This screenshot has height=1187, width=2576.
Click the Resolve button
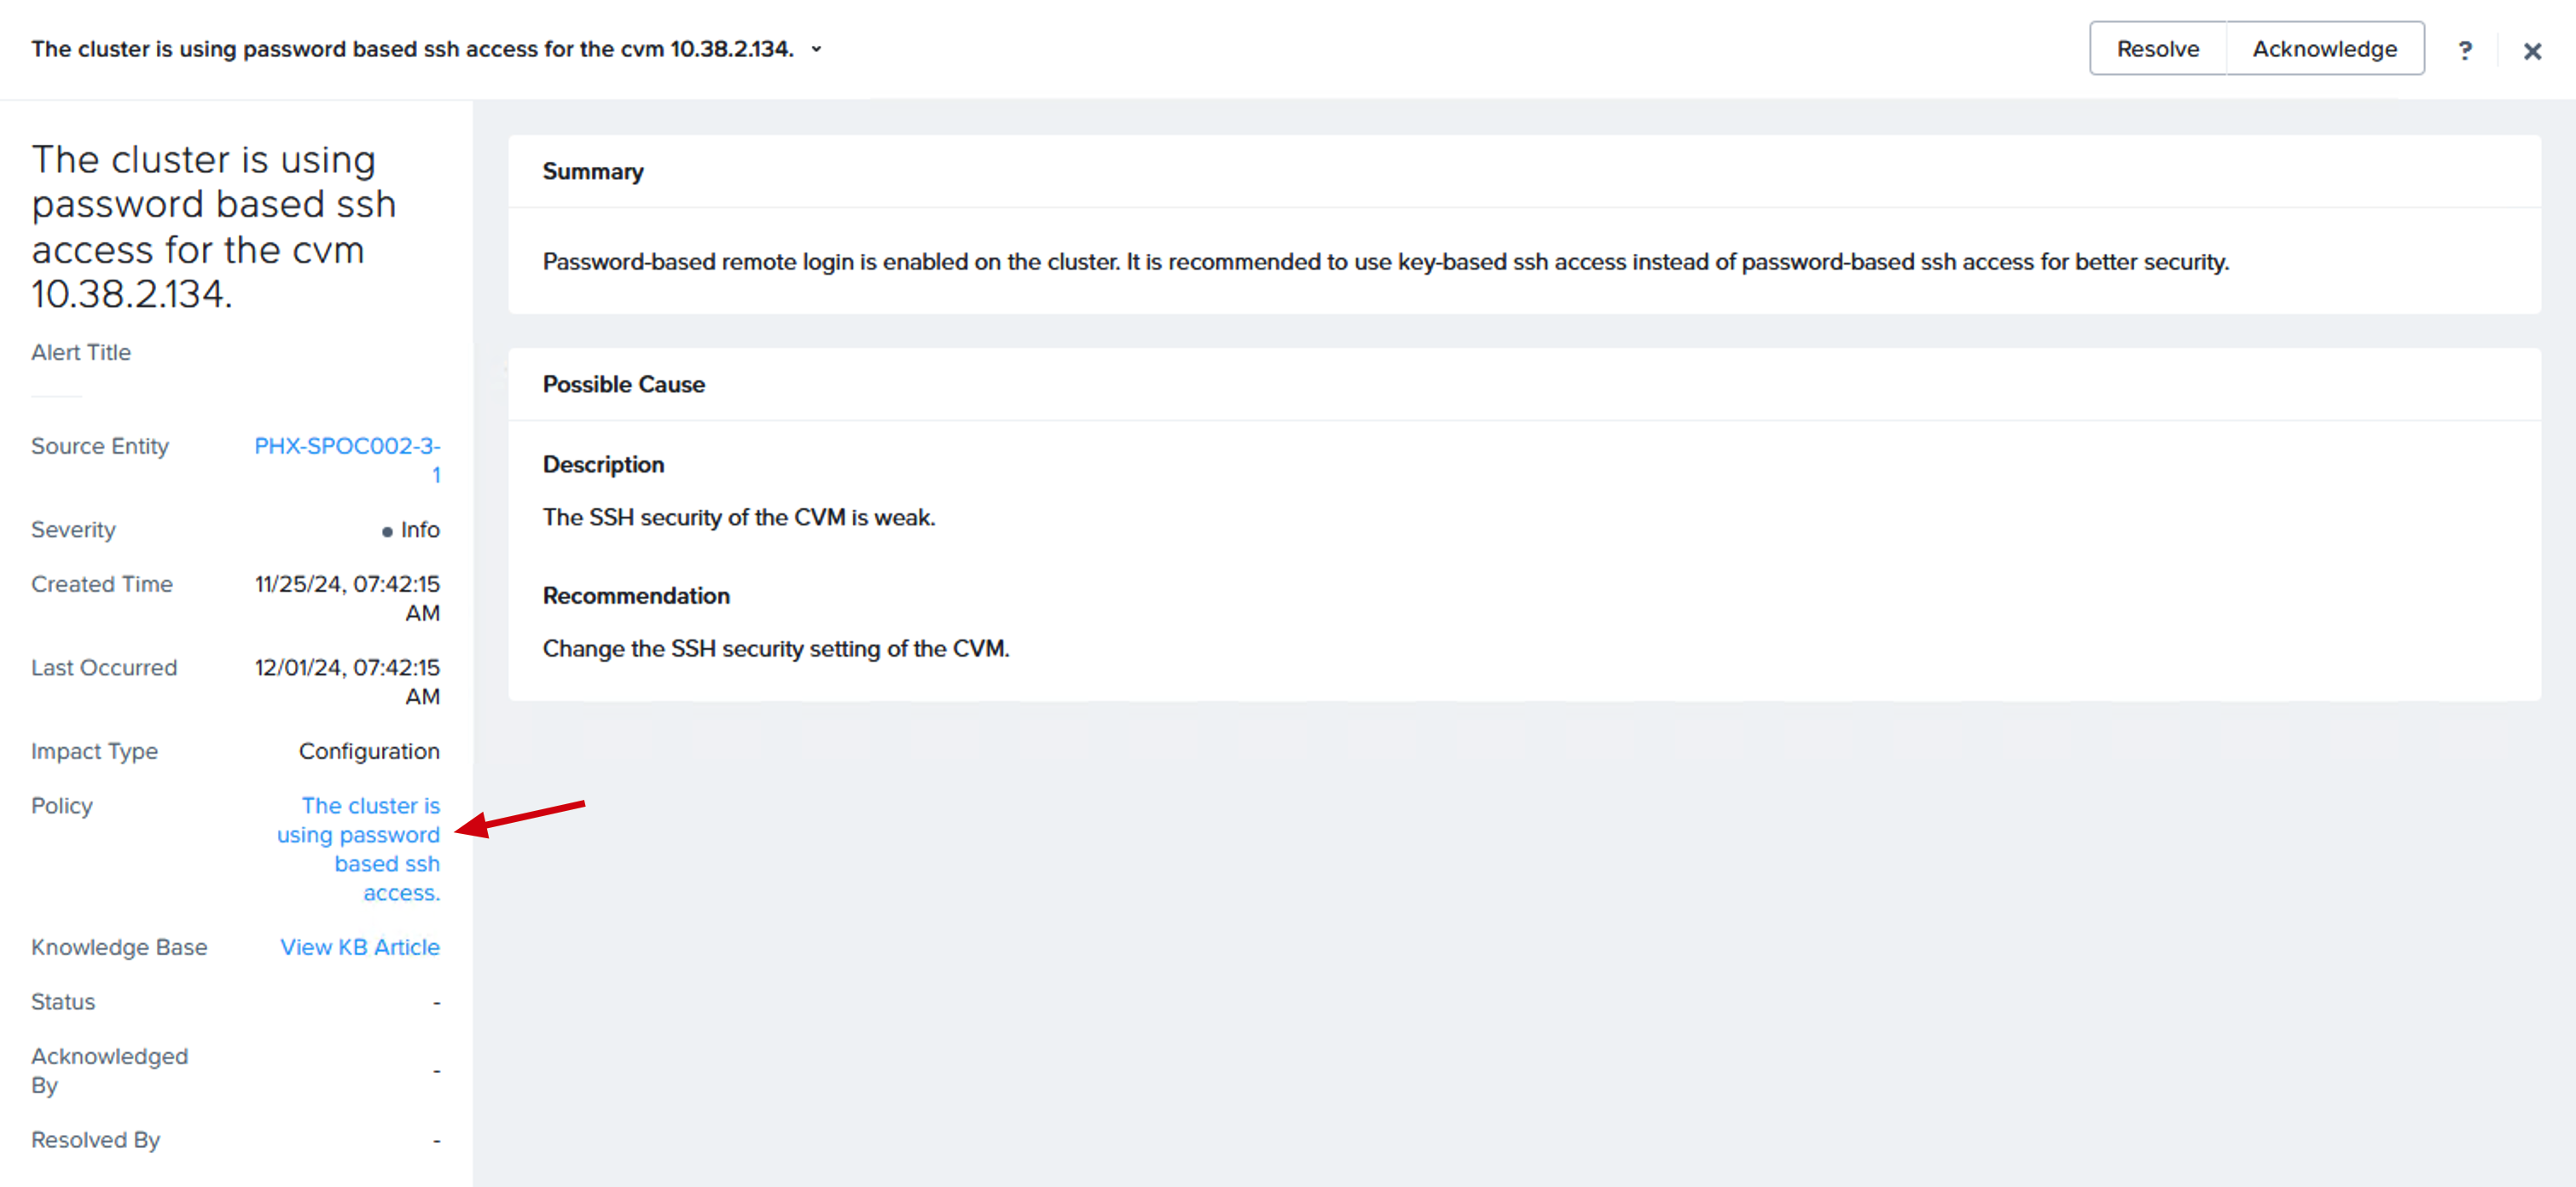[2157, 48]
